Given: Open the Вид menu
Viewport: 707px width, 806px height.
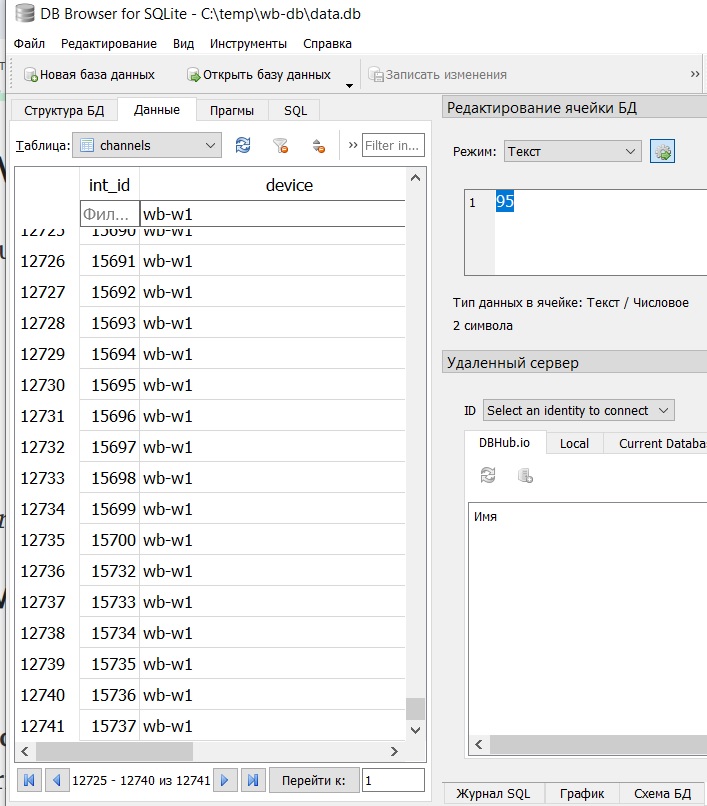Looking at the screenshot, I should coord(184,44).
